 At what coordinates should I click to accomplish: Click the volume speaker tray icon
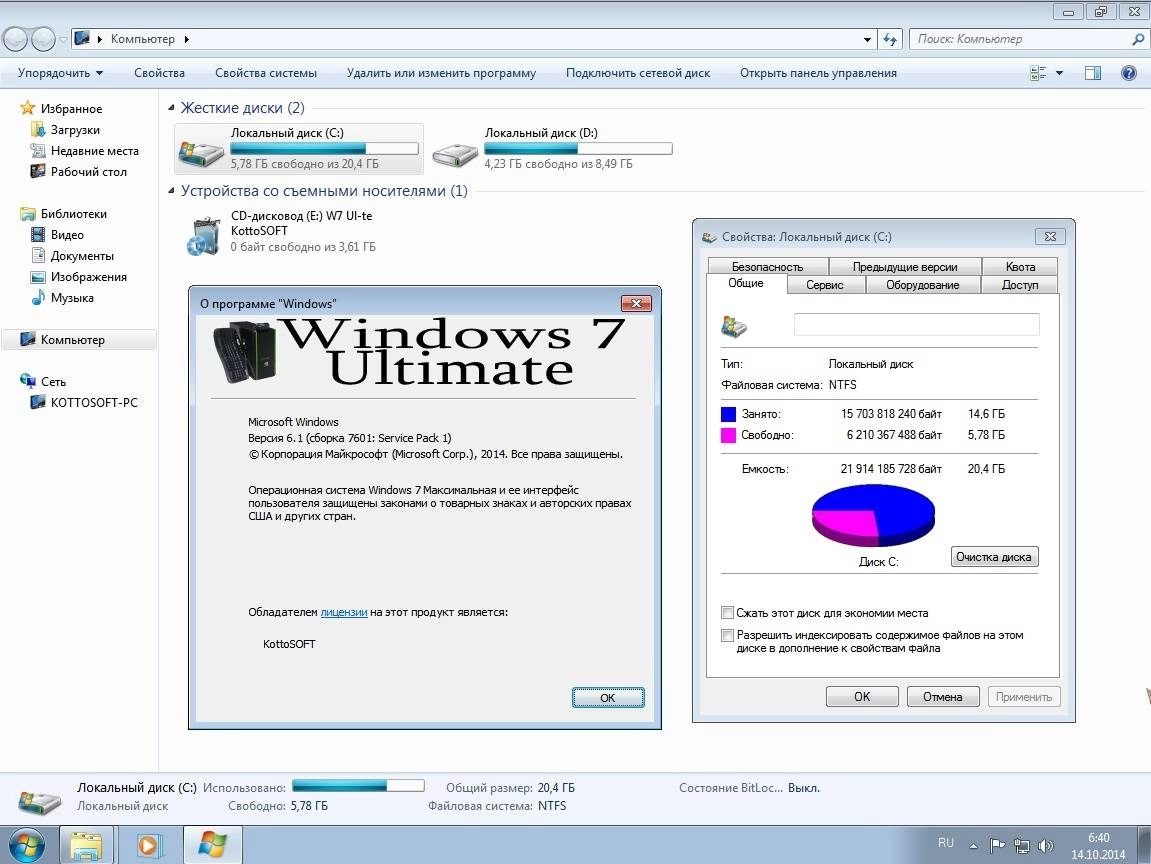pyautogui.click(x=1045, y=846)
